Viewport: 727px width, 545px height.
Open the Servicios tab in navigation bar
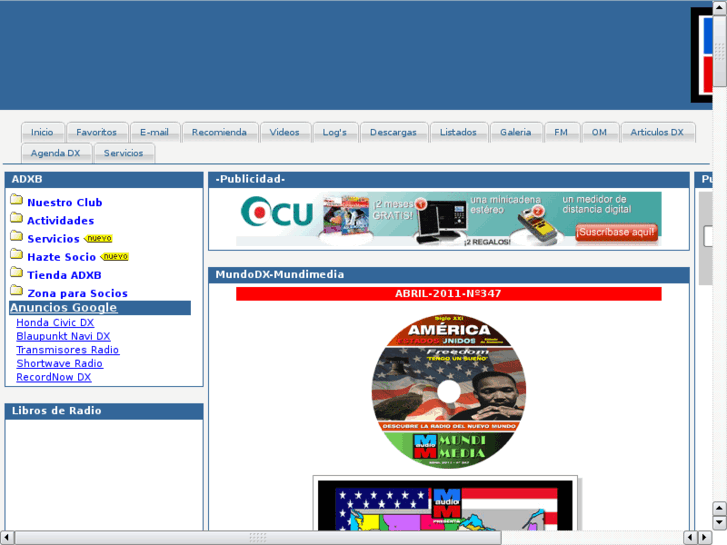(x=124, y=153)
